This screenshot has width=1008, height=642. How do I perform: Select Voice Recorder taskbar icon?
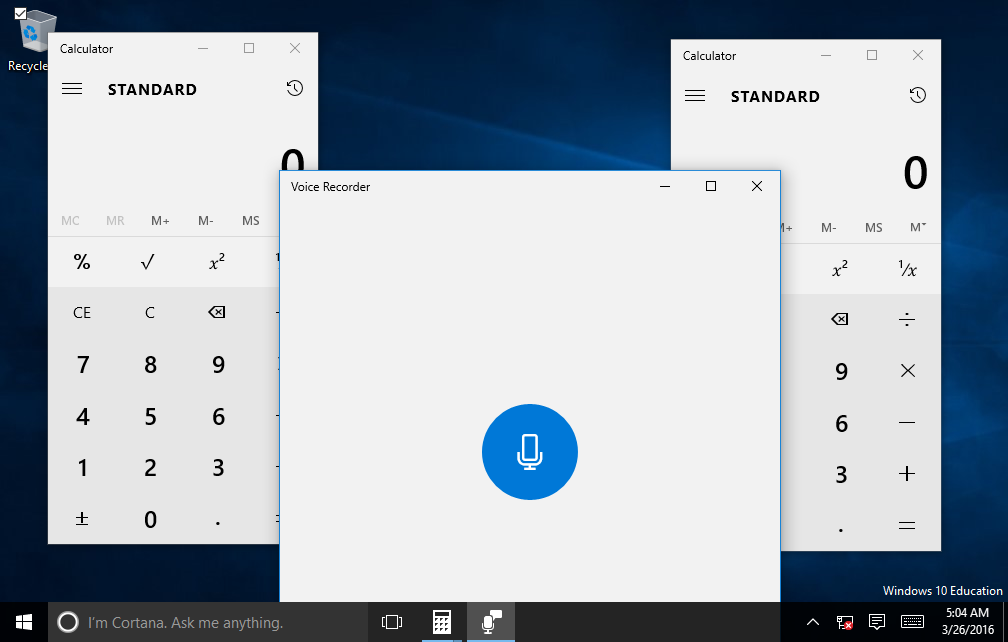pyautogui.click(x=490, y=622)
